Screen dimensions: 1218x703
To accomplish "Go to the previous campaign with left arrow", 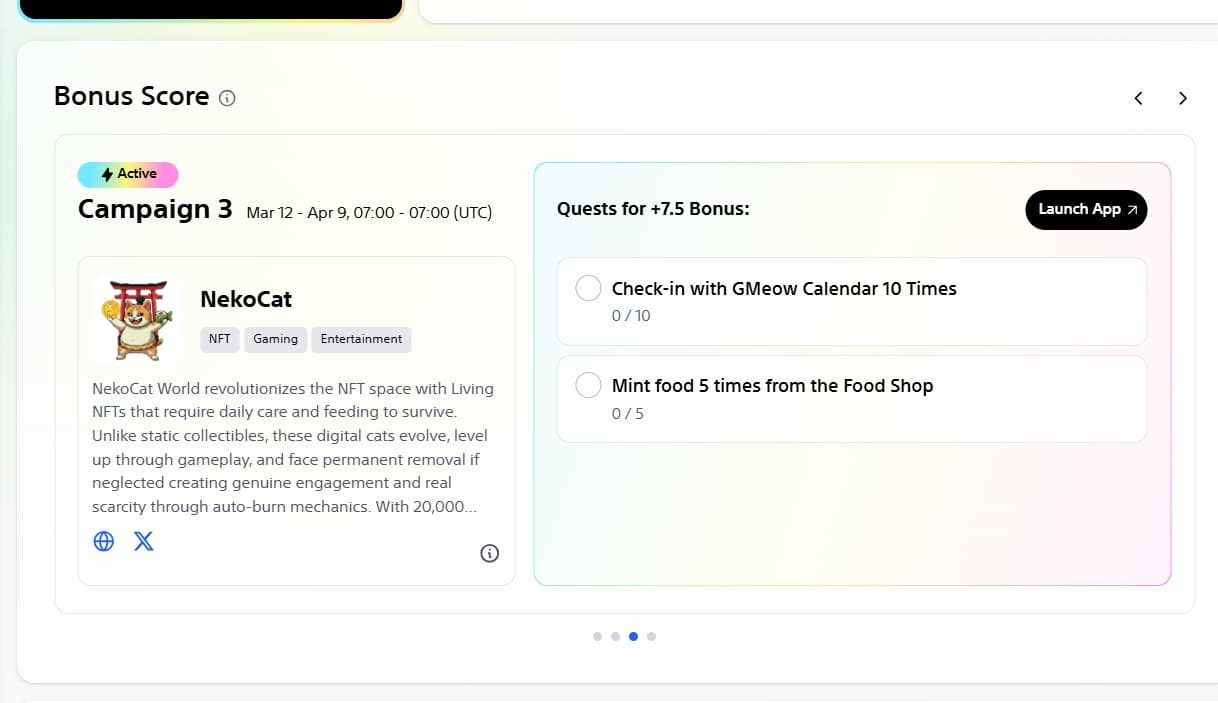I will click(1138, 98).
